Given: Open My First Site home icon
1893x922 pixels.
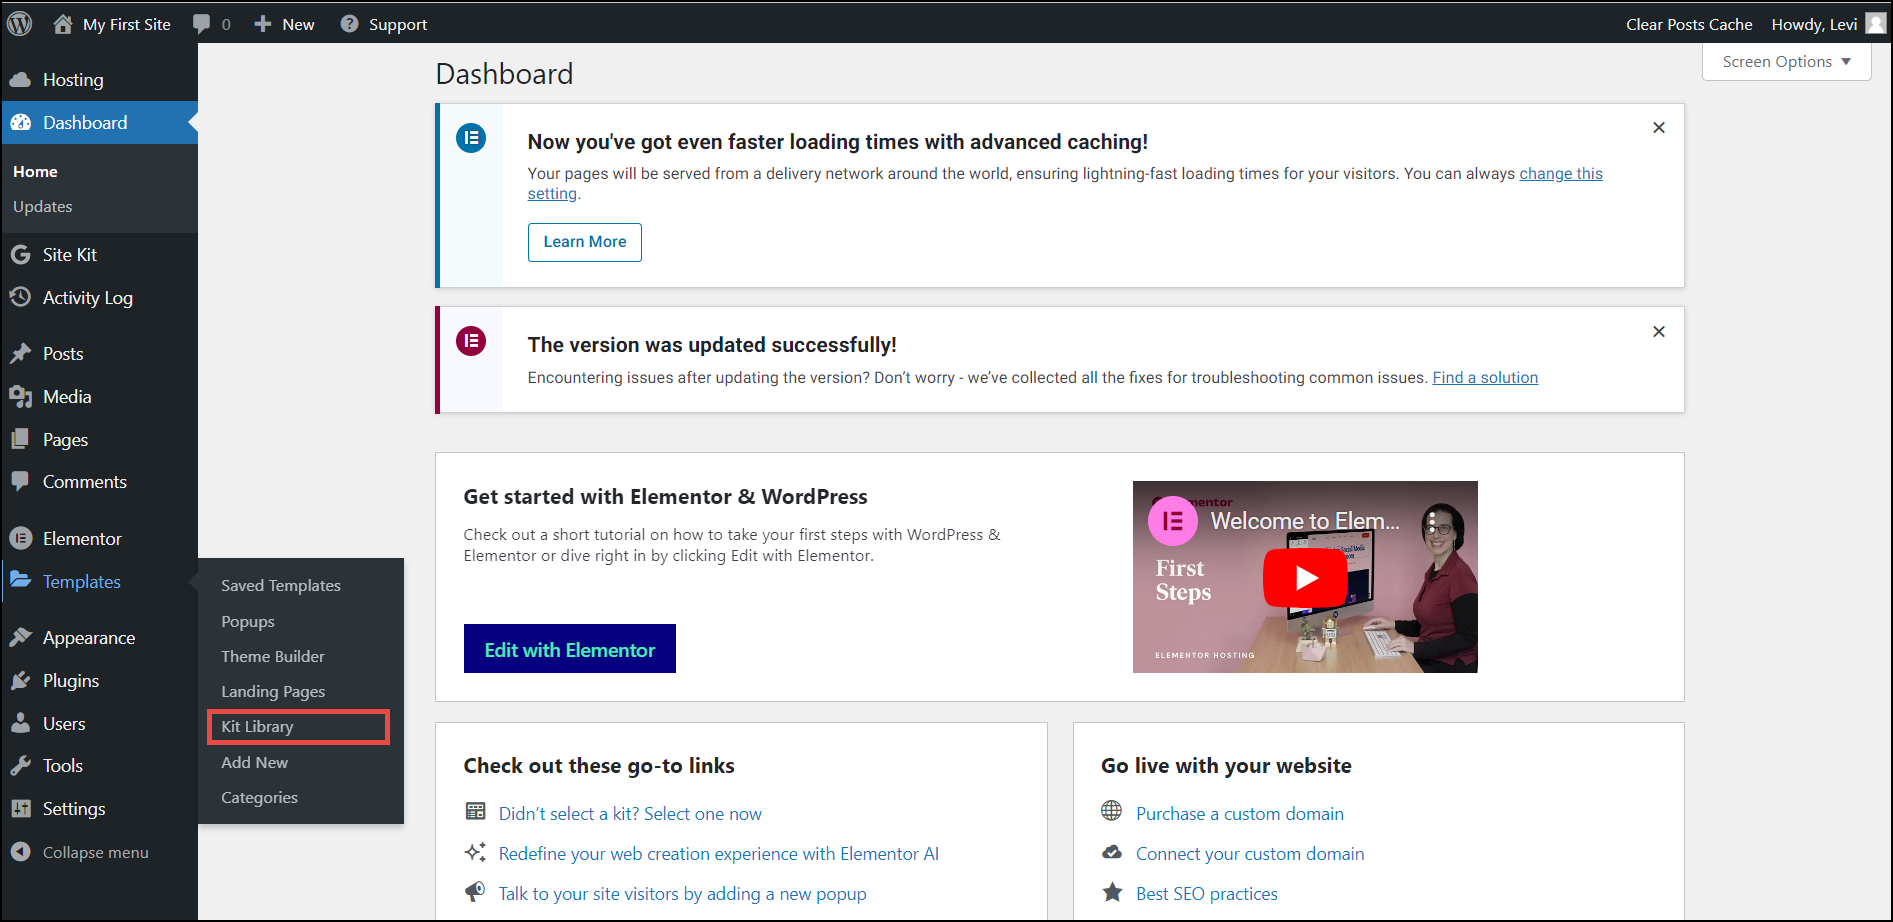Looking at the screenshot, I should [x=63, y=24].
